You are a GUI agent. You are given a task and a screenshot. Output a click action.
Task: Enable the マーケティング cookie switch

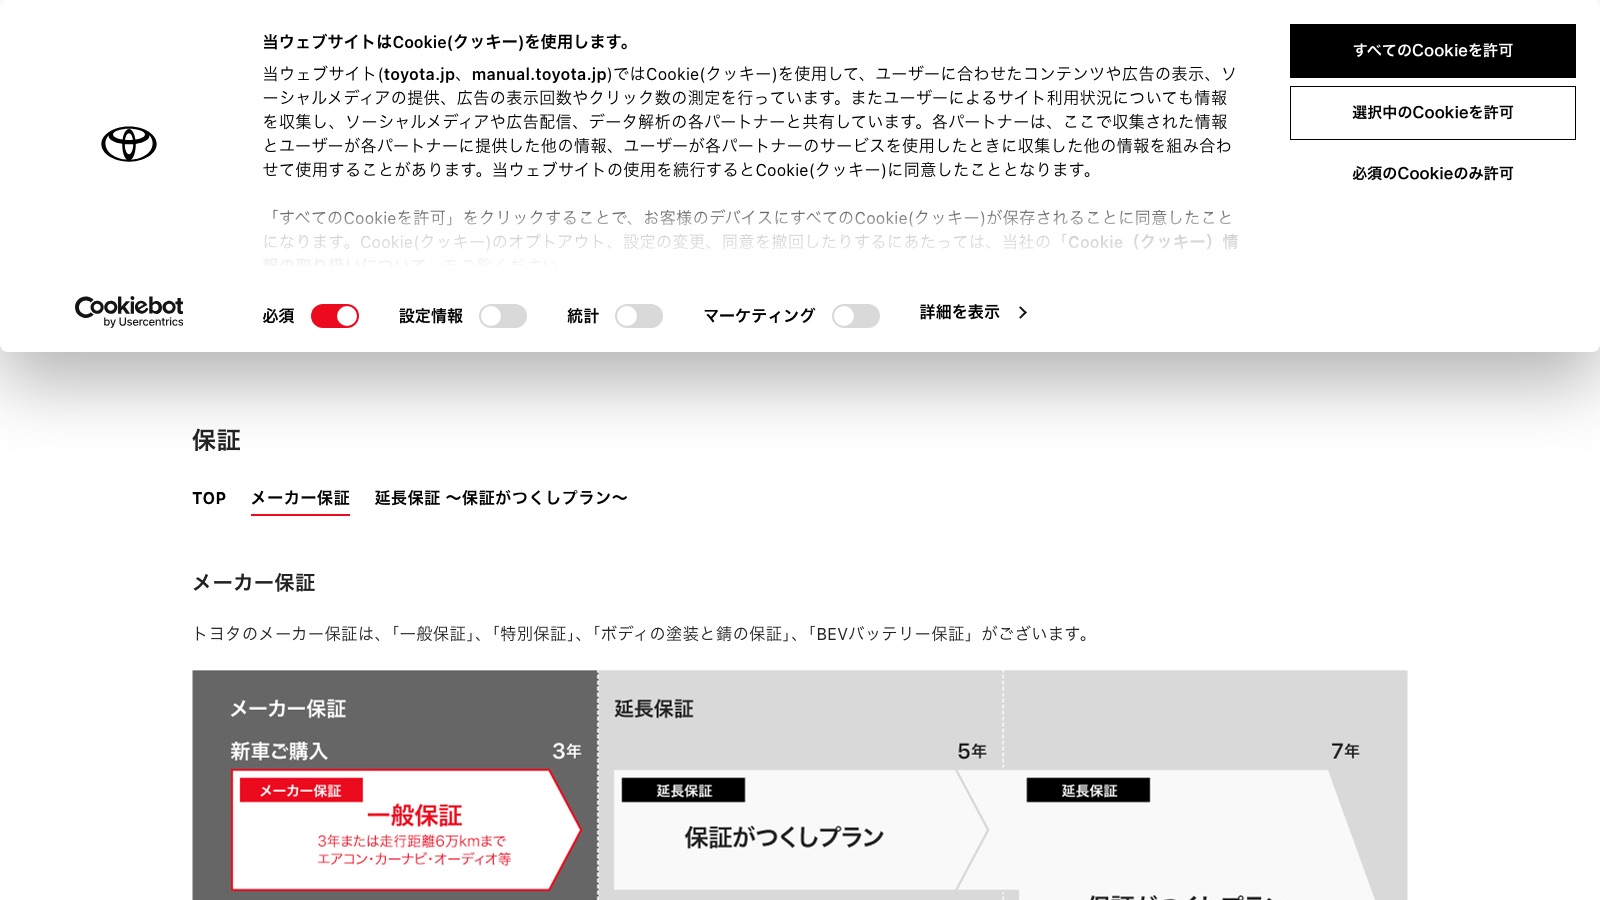point(856,316)
